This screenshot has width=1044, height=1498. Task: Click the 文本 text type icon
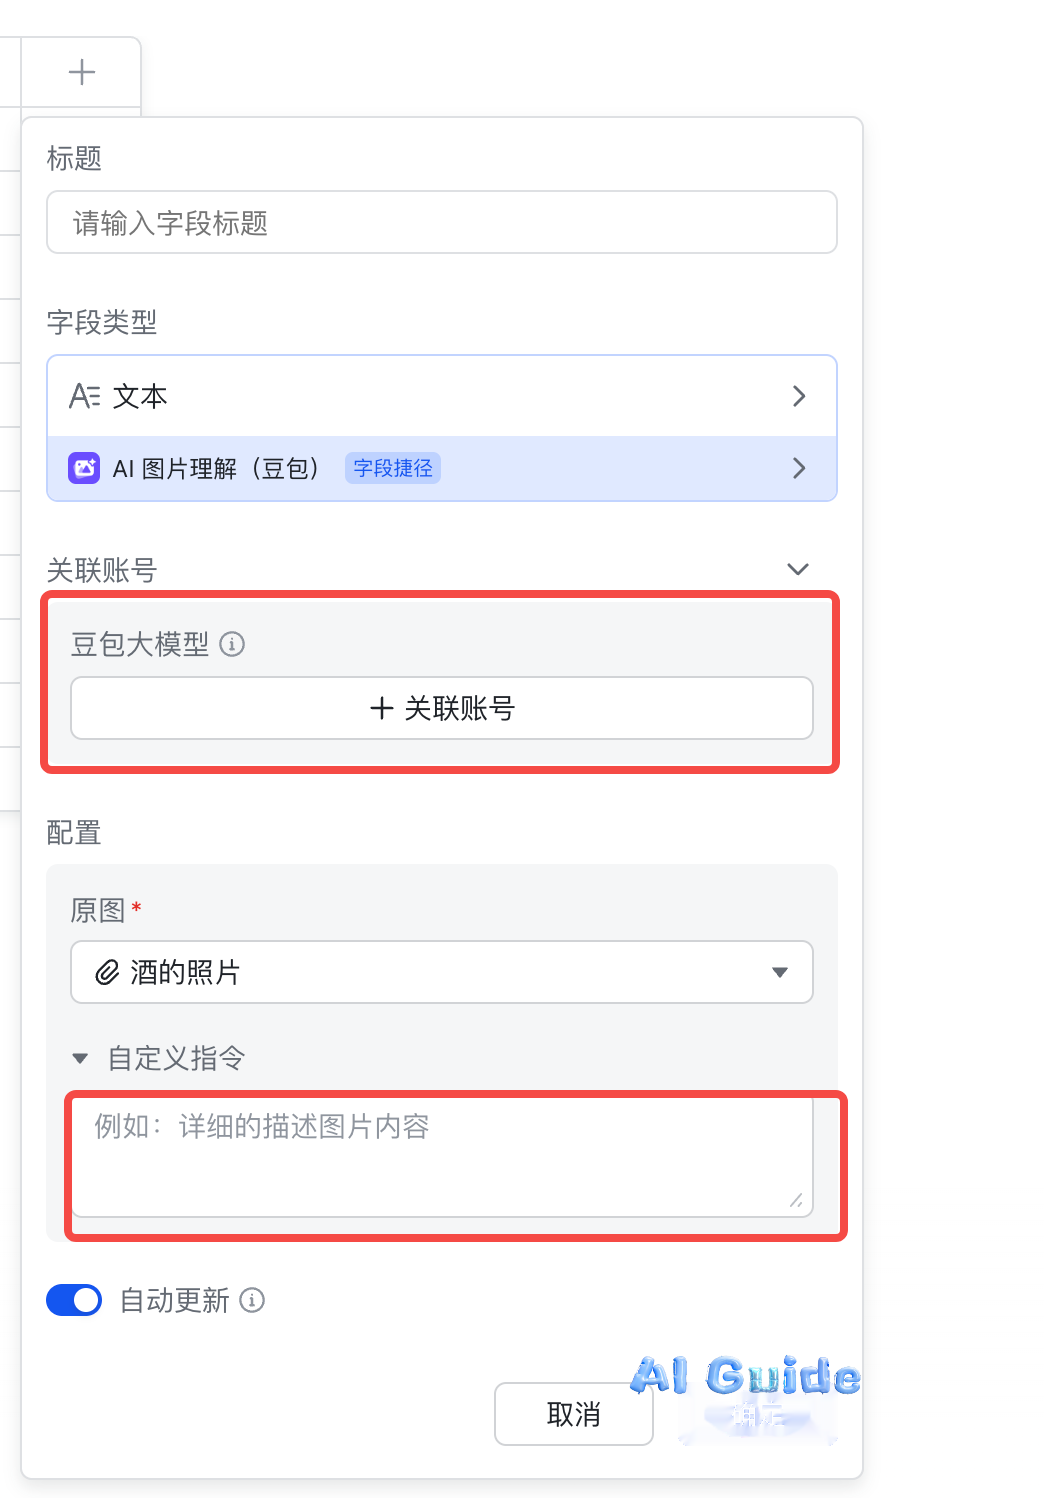pyautogui.click(x=85, y=396)
